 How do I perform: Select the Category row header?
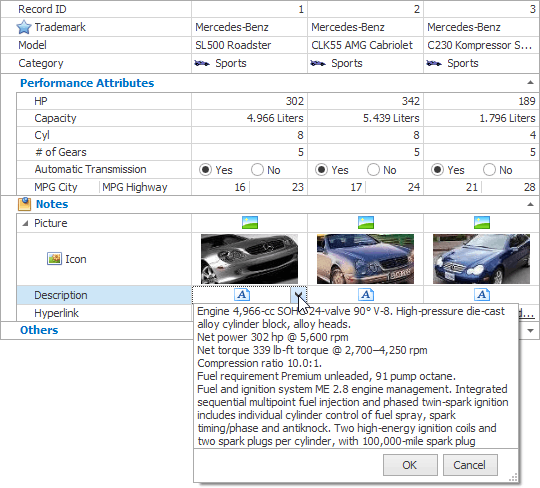[96, 63]
